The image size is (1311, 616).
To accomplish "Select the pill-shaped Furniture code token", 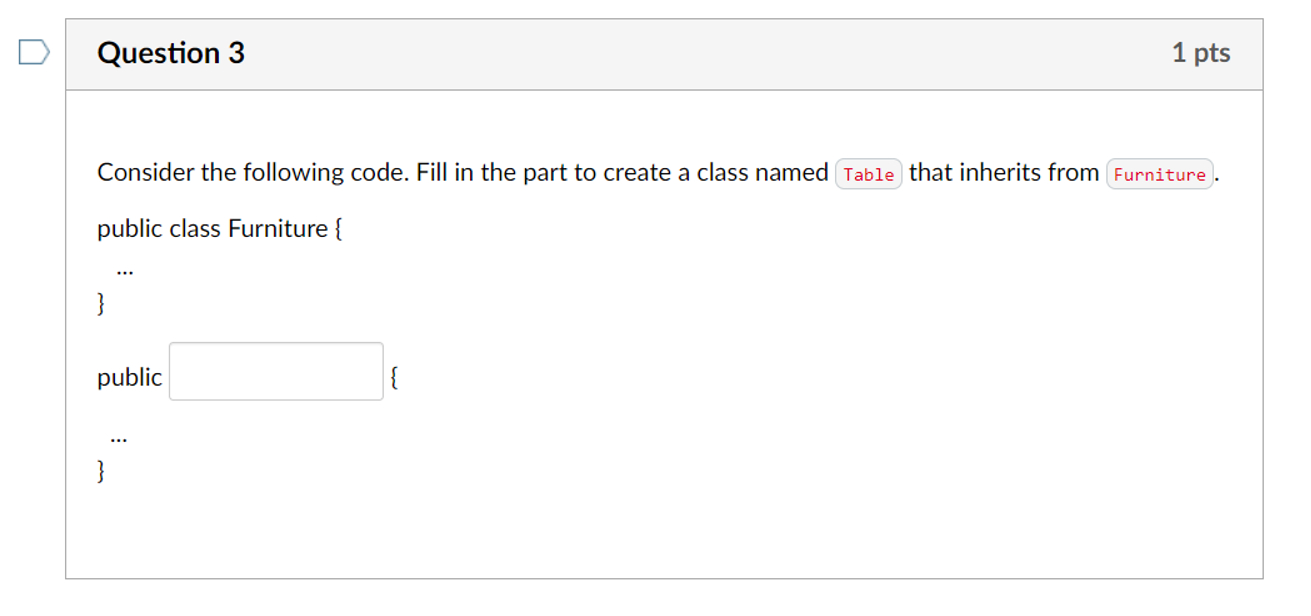I will click(1160, 174).
